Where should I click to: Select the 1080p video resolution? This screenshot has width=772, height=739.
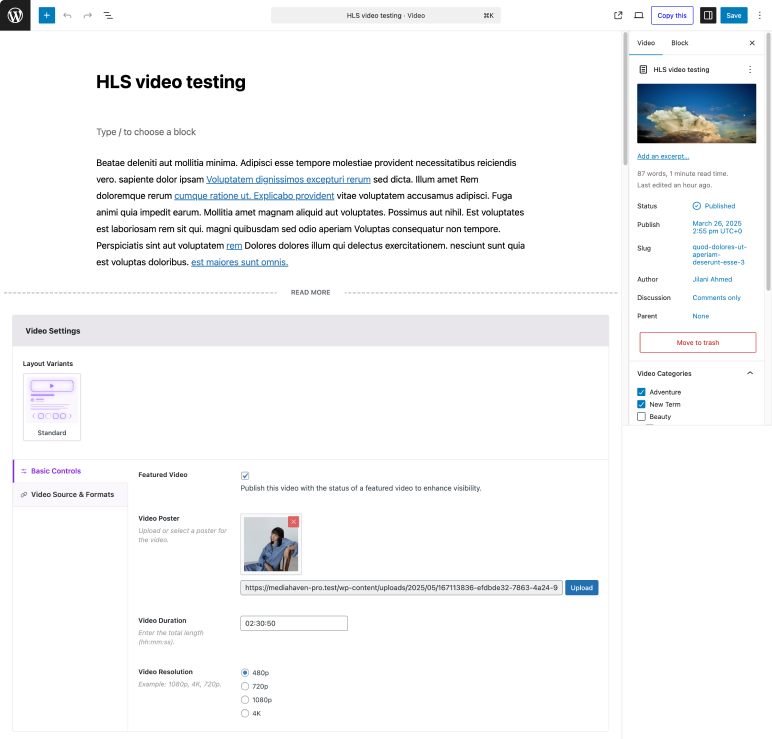click(x=245, y=700)
